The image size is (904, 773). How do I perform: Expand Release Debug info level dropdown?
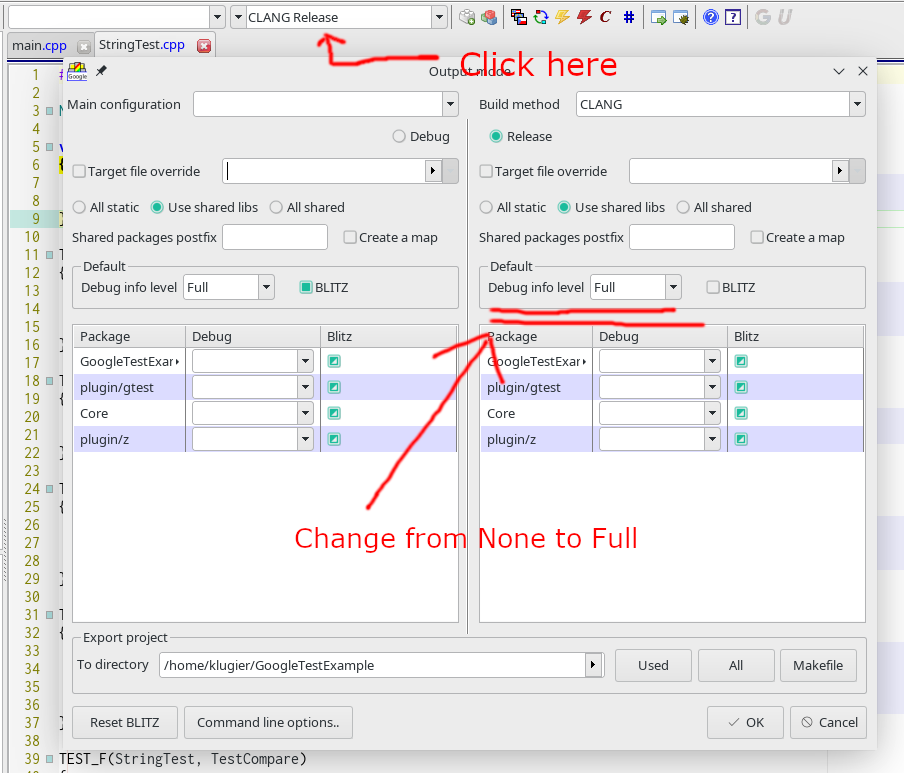coord(673,287)
